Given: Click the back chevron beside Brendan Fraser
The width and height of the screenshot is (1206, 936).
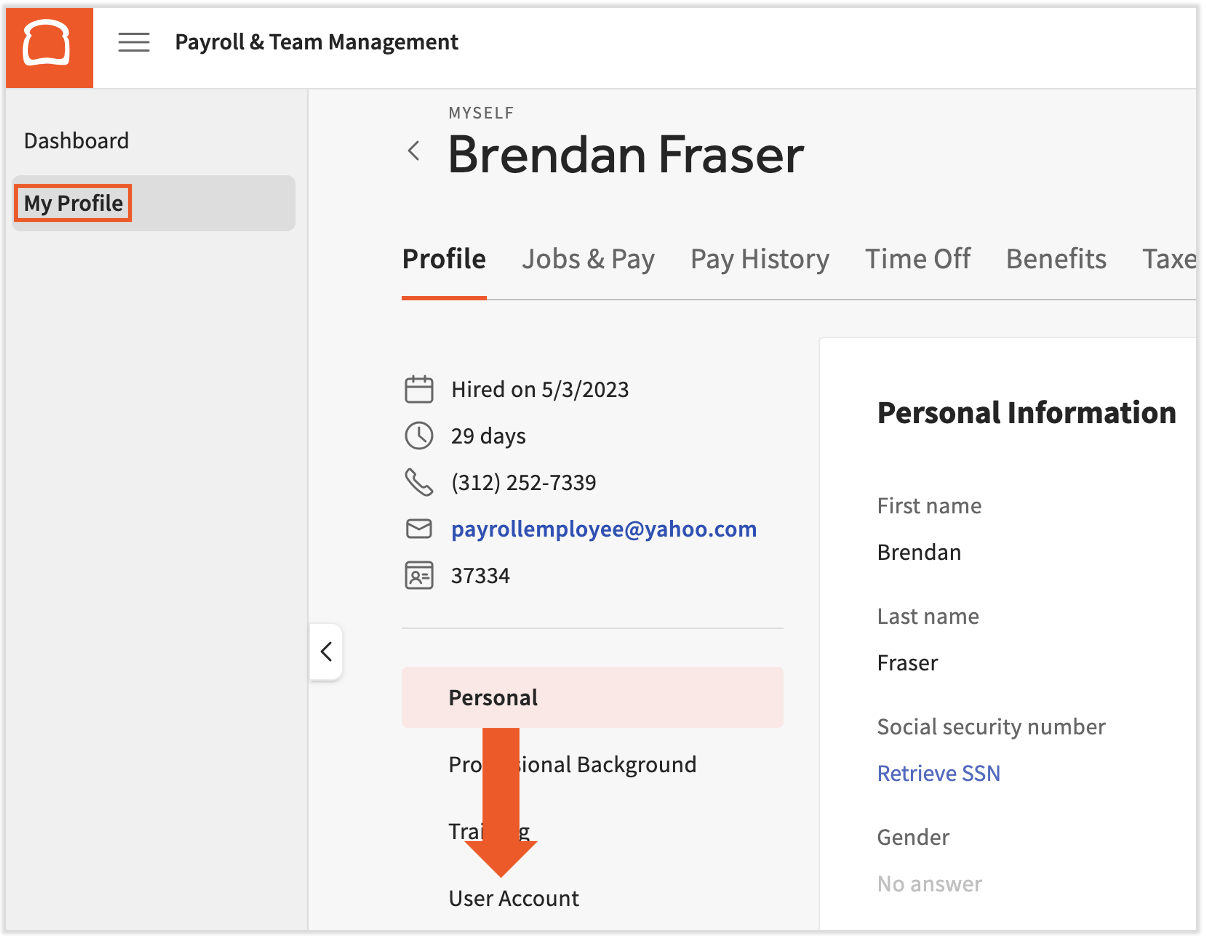Looking at the screenshot, I should (x=413, y=151).
